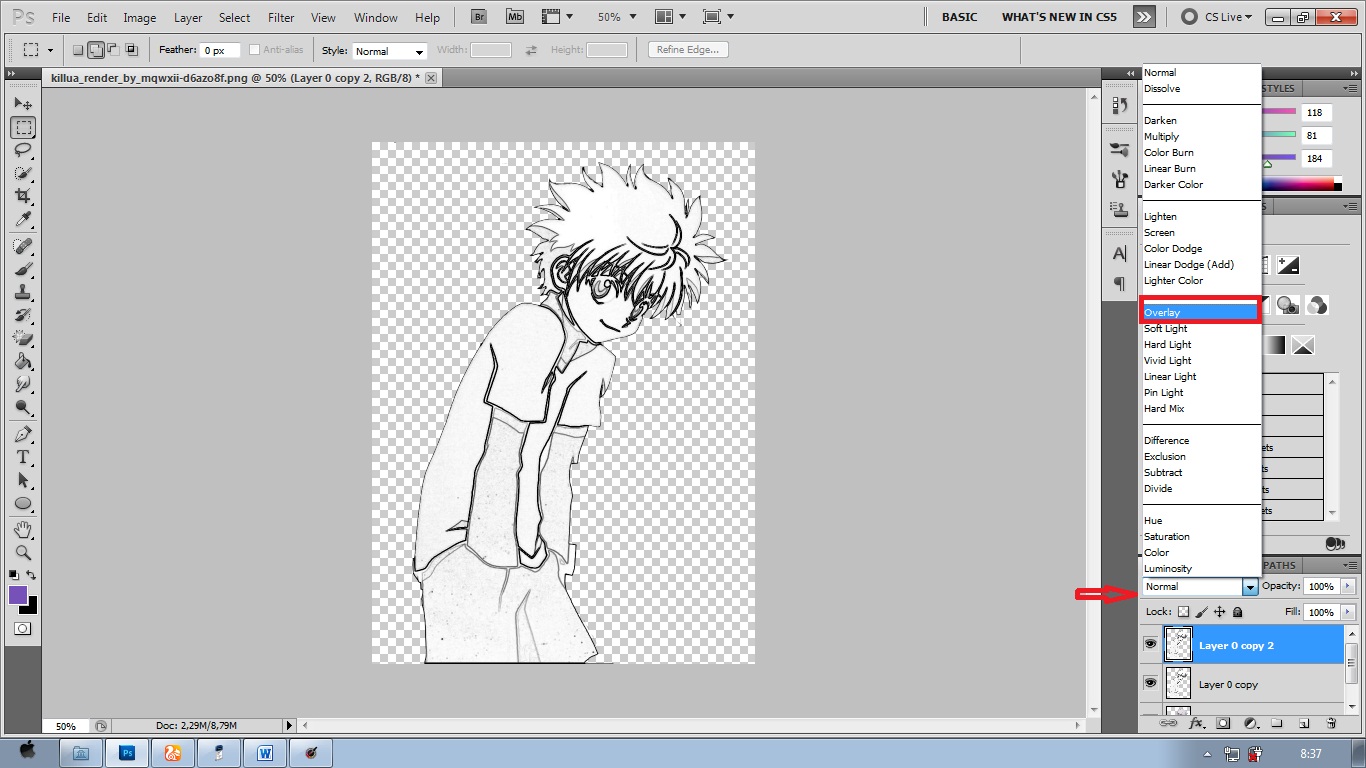
Task: Open the Filter menu
Action: 281,18
